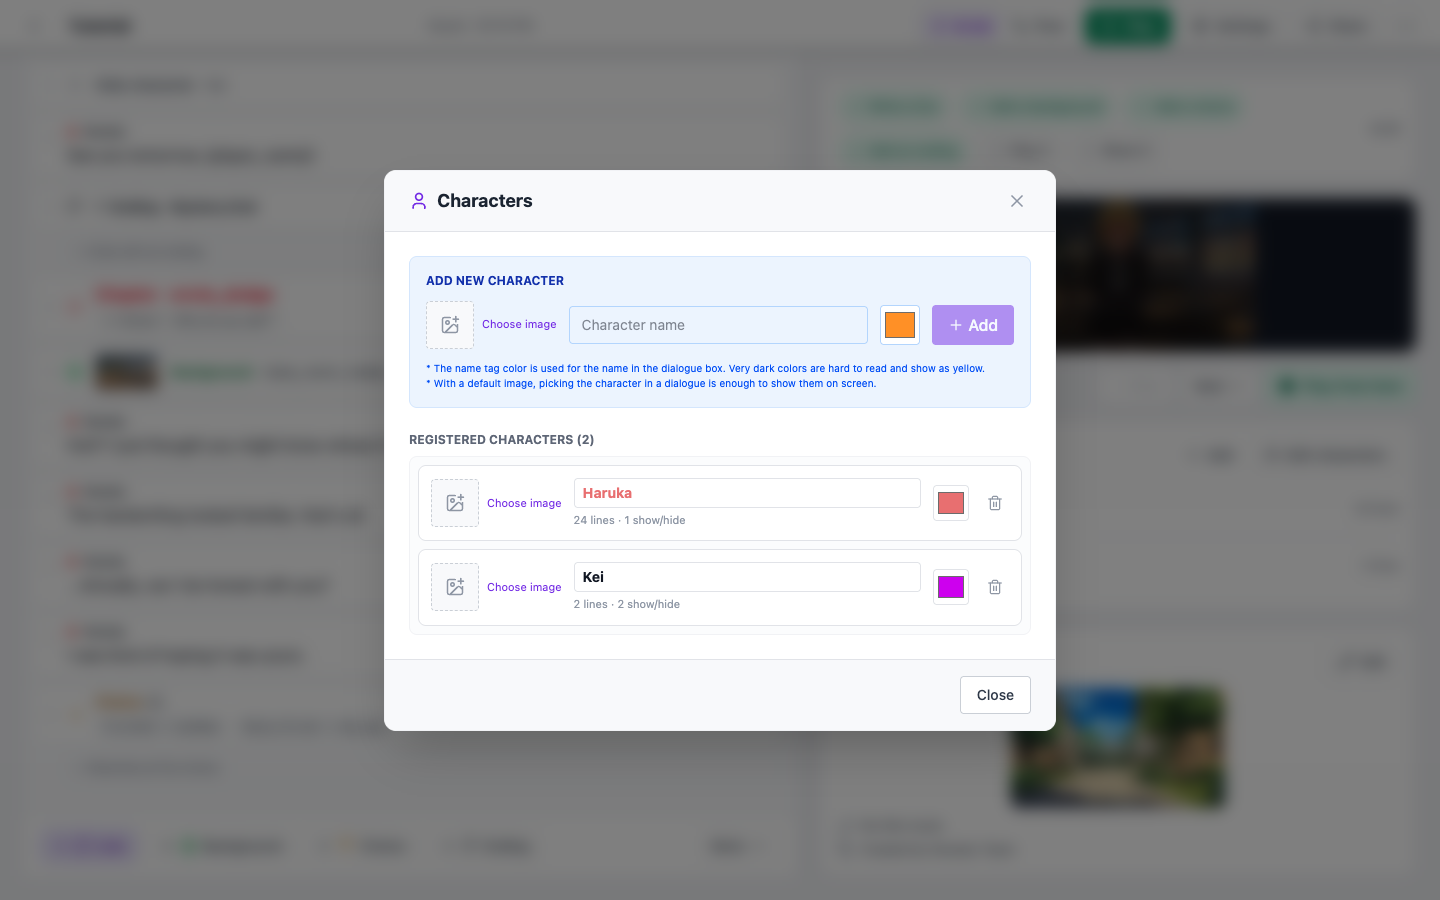The width and height of the screenshot is (1440, 900).
Task: Click the note starting "With a default image"
Action: 651,384
